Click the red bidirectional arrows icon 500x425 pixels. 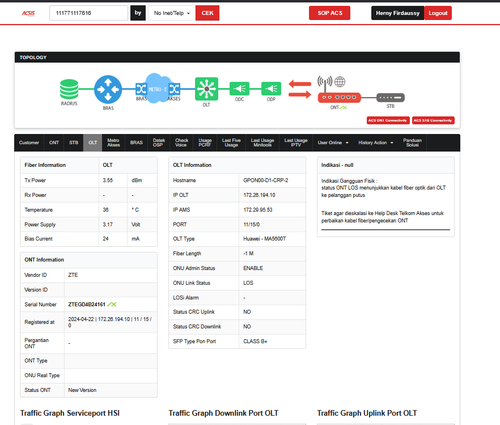point(300,89)
